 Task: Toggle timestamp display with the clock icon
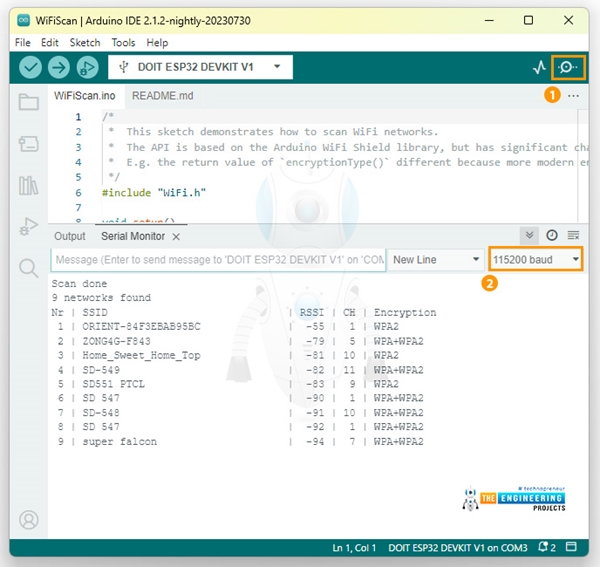click(552, 235)
